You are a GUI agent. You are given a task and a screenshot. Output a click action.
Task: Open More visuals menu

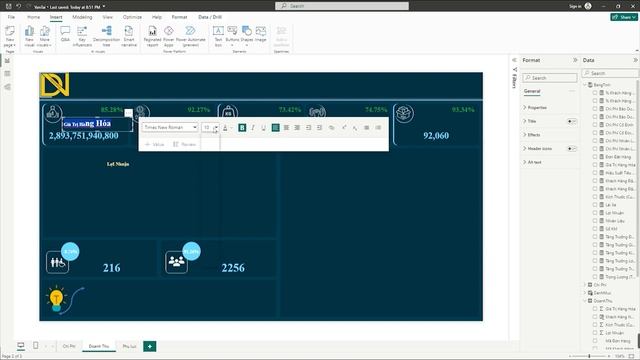click(x=44, y=36)
